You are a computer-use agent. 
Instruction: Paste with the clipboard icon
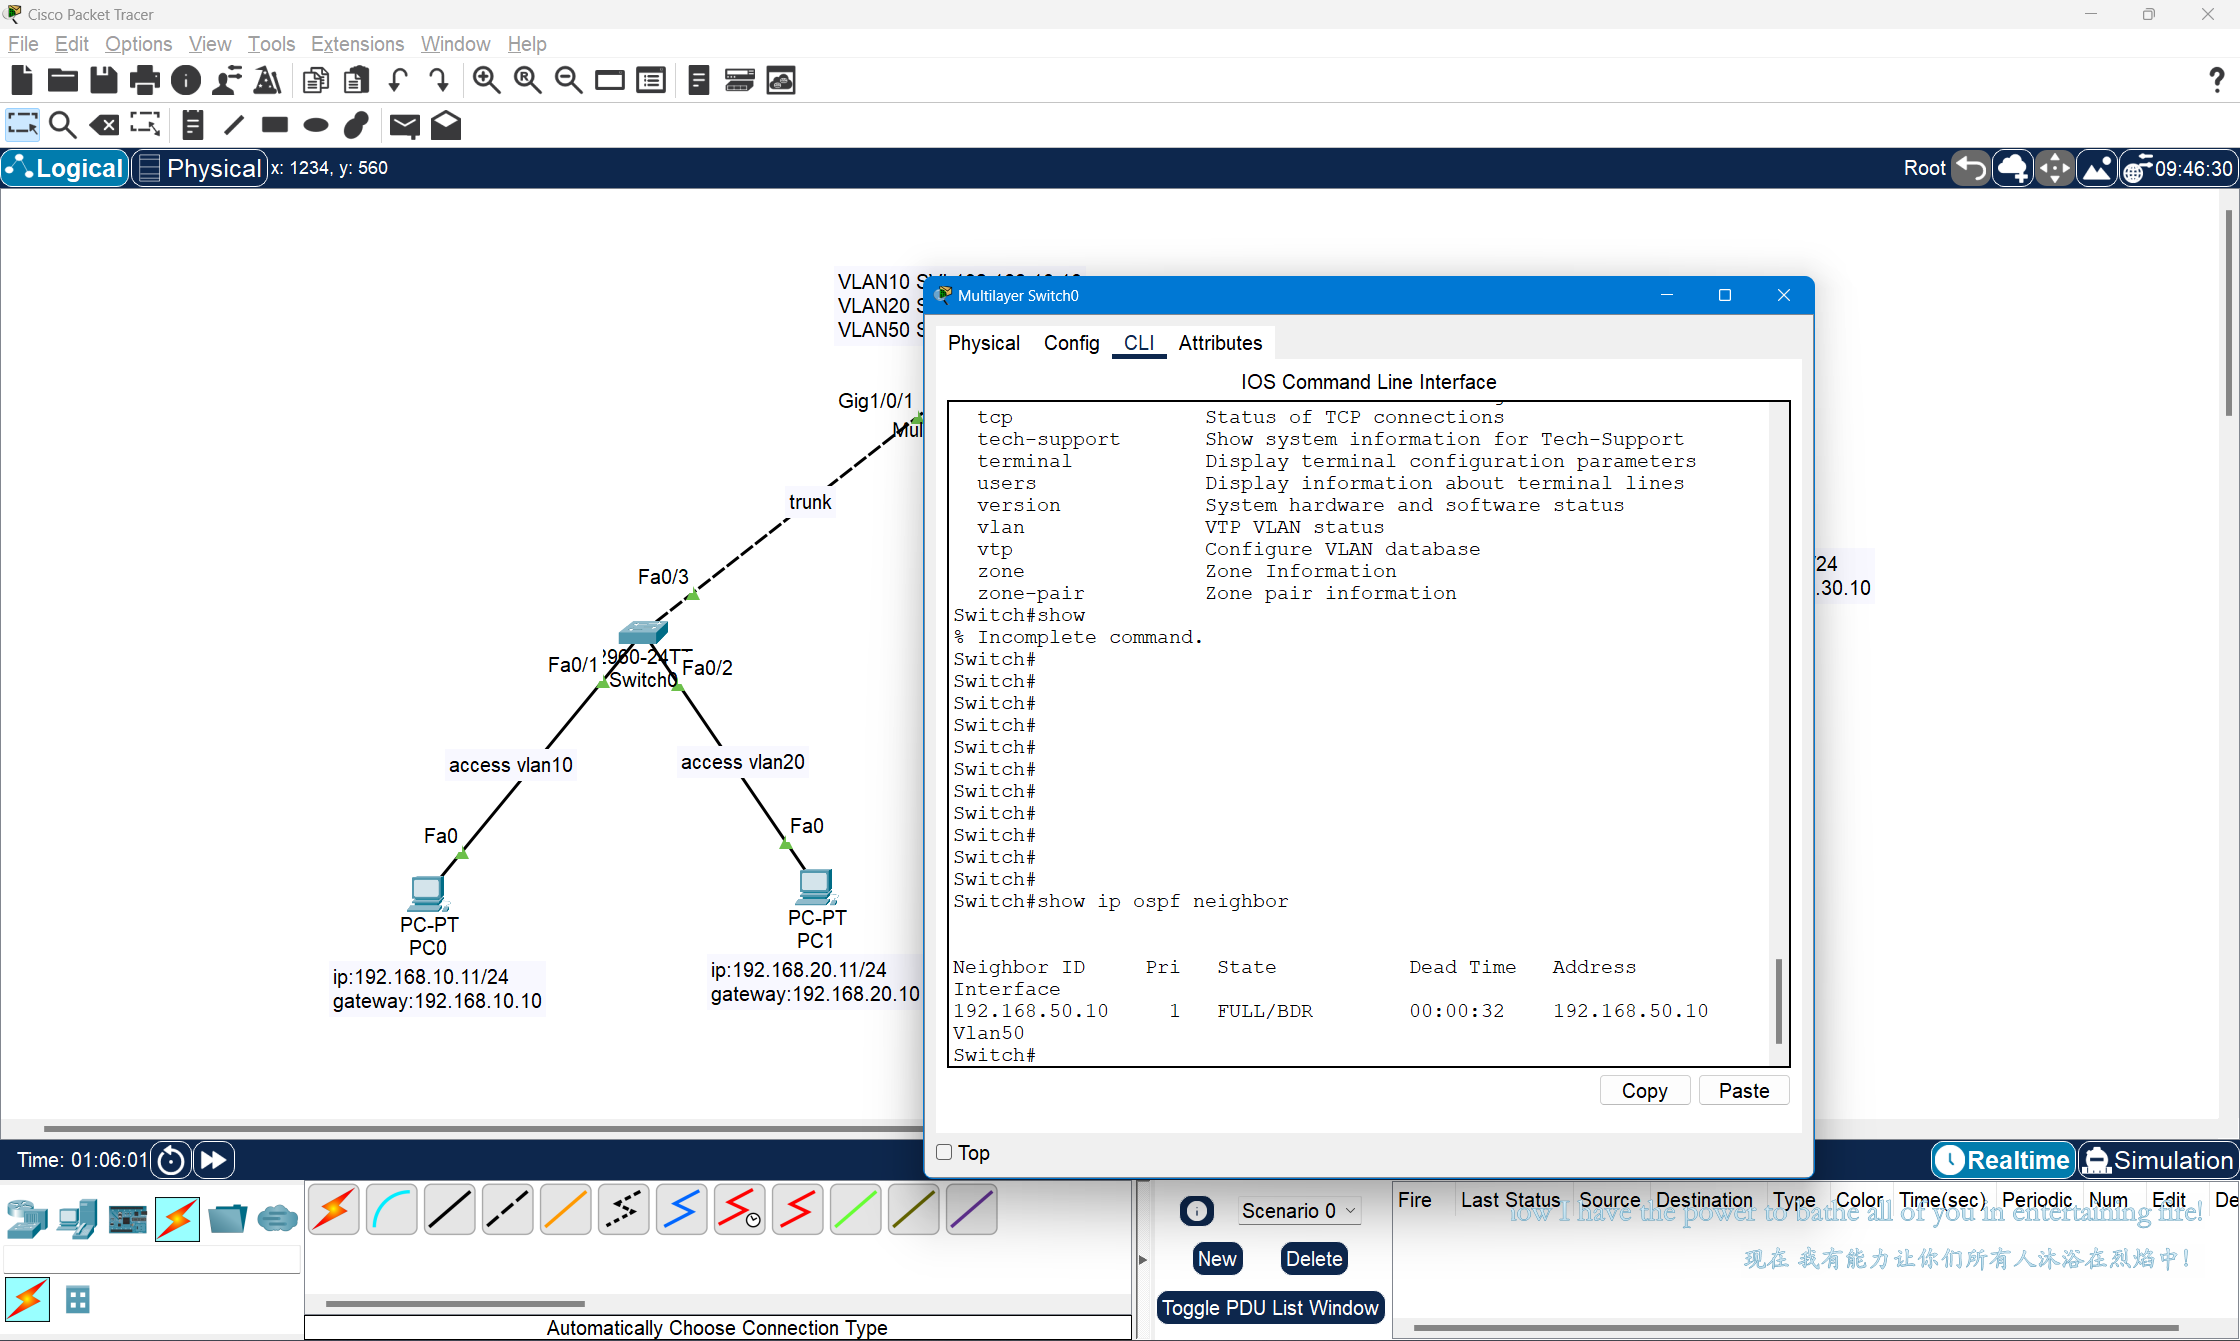tap(356, 80)
